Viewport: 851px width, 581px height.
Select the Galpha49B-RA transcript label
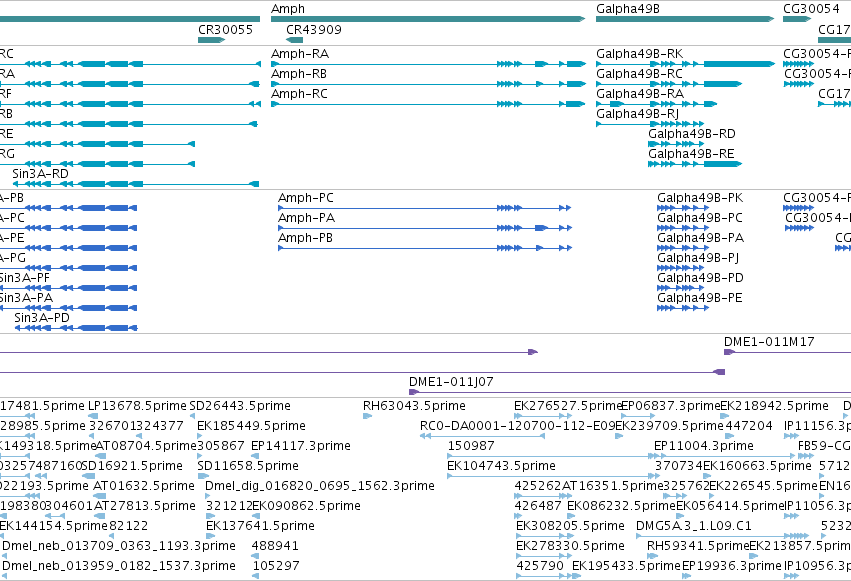coord(640,94)
